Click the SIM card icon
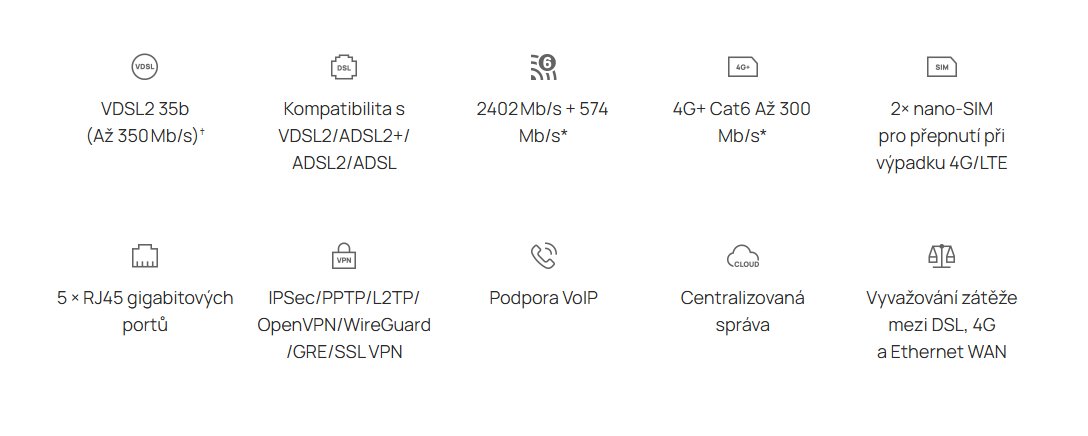1088x436 pixels. 941,67
